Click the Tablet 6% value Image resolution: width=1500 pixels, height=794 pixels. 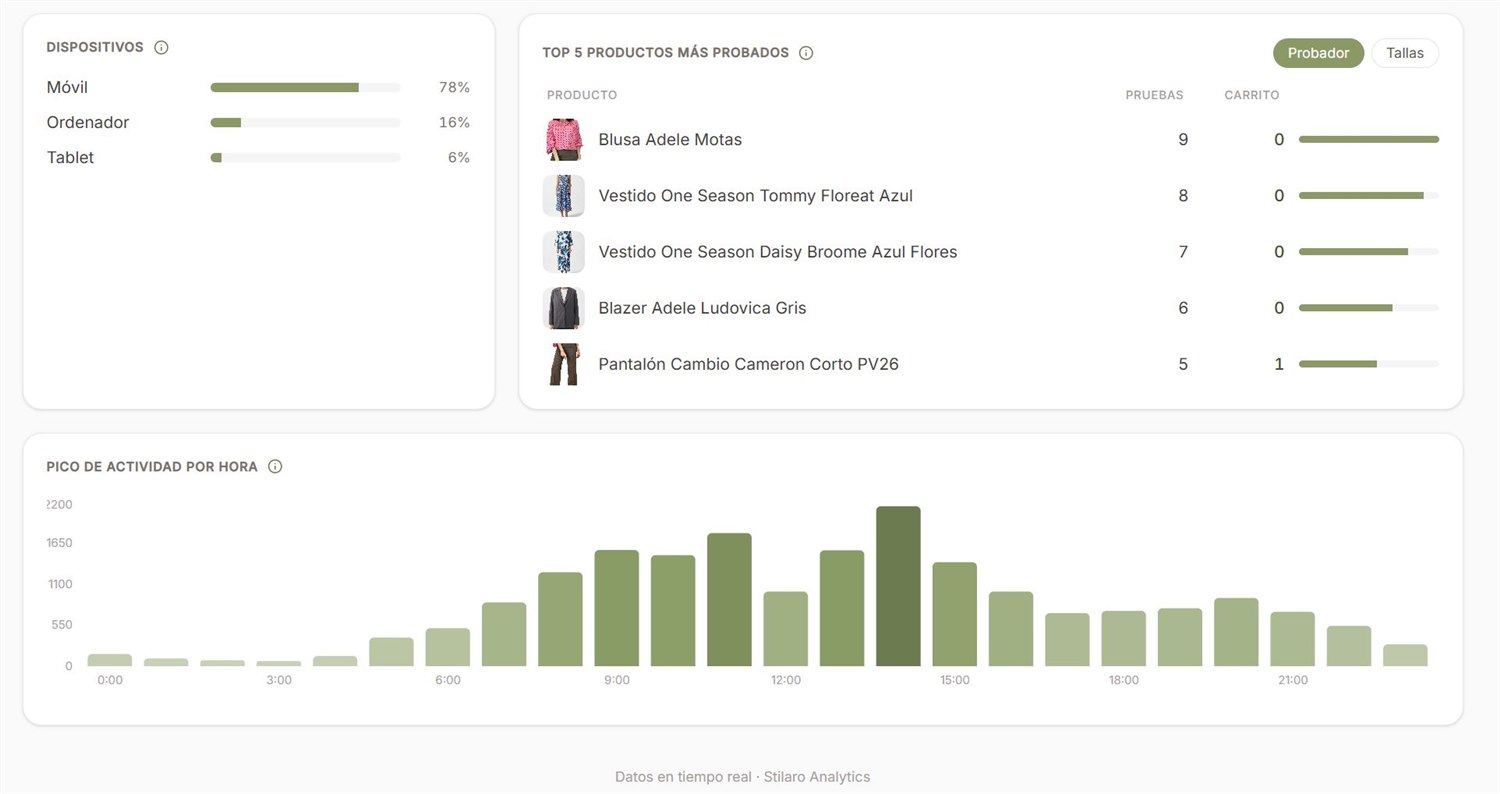point(459,157)
